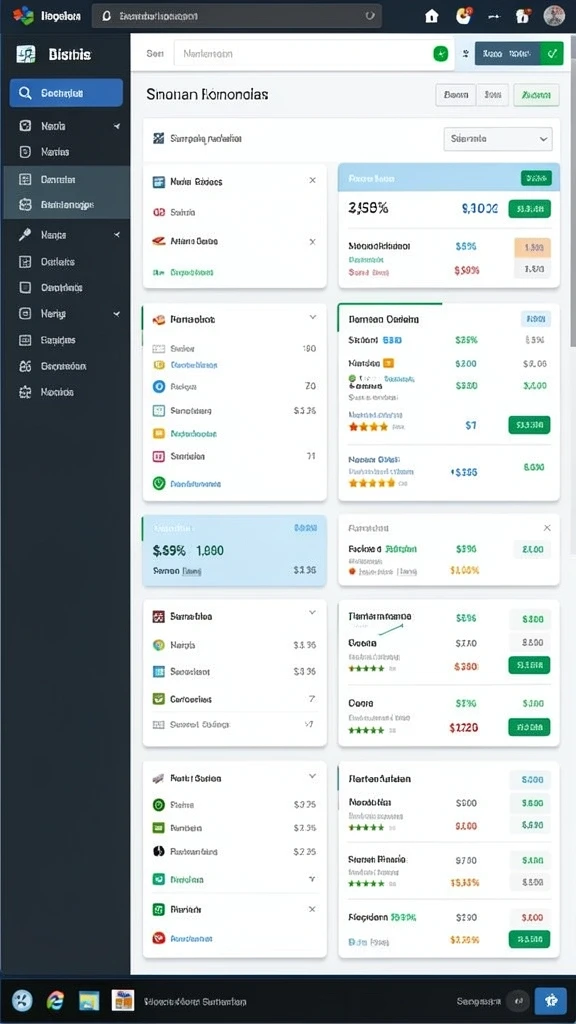Toggle the green checkmark button at top right

coord(552,54)
